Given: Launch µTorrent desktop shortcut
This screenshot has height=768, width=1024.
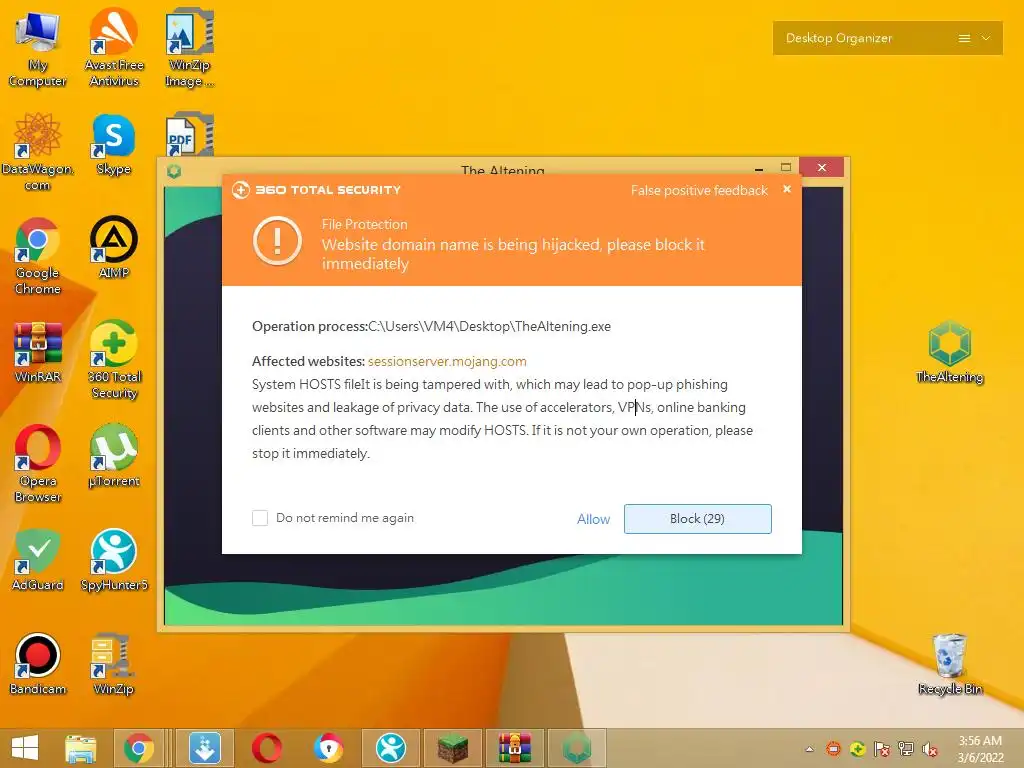Looking at the screenshot, I should point(114,456).
